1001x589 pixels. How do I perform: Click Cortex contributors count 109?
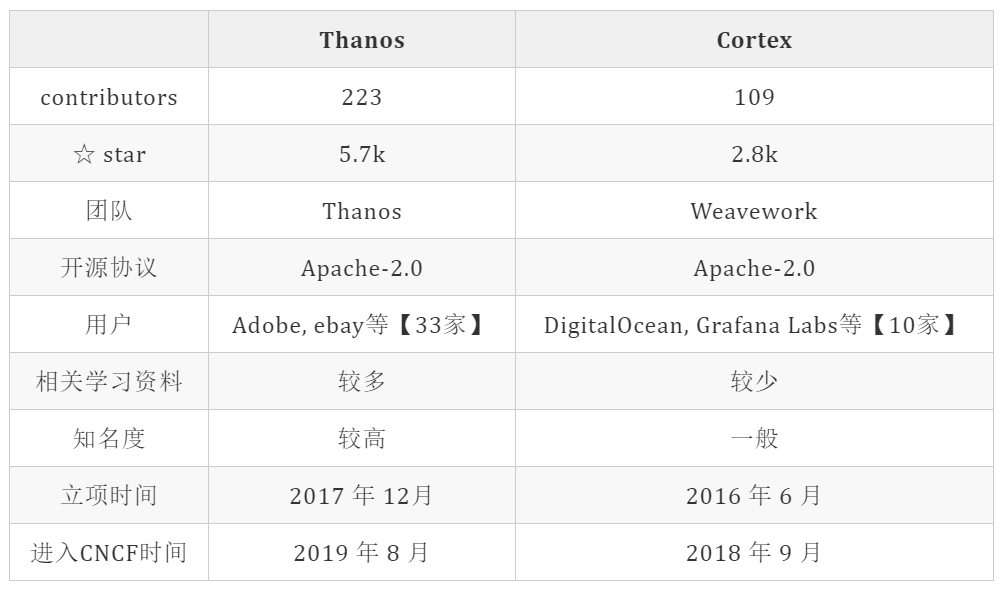pos(754,97)
